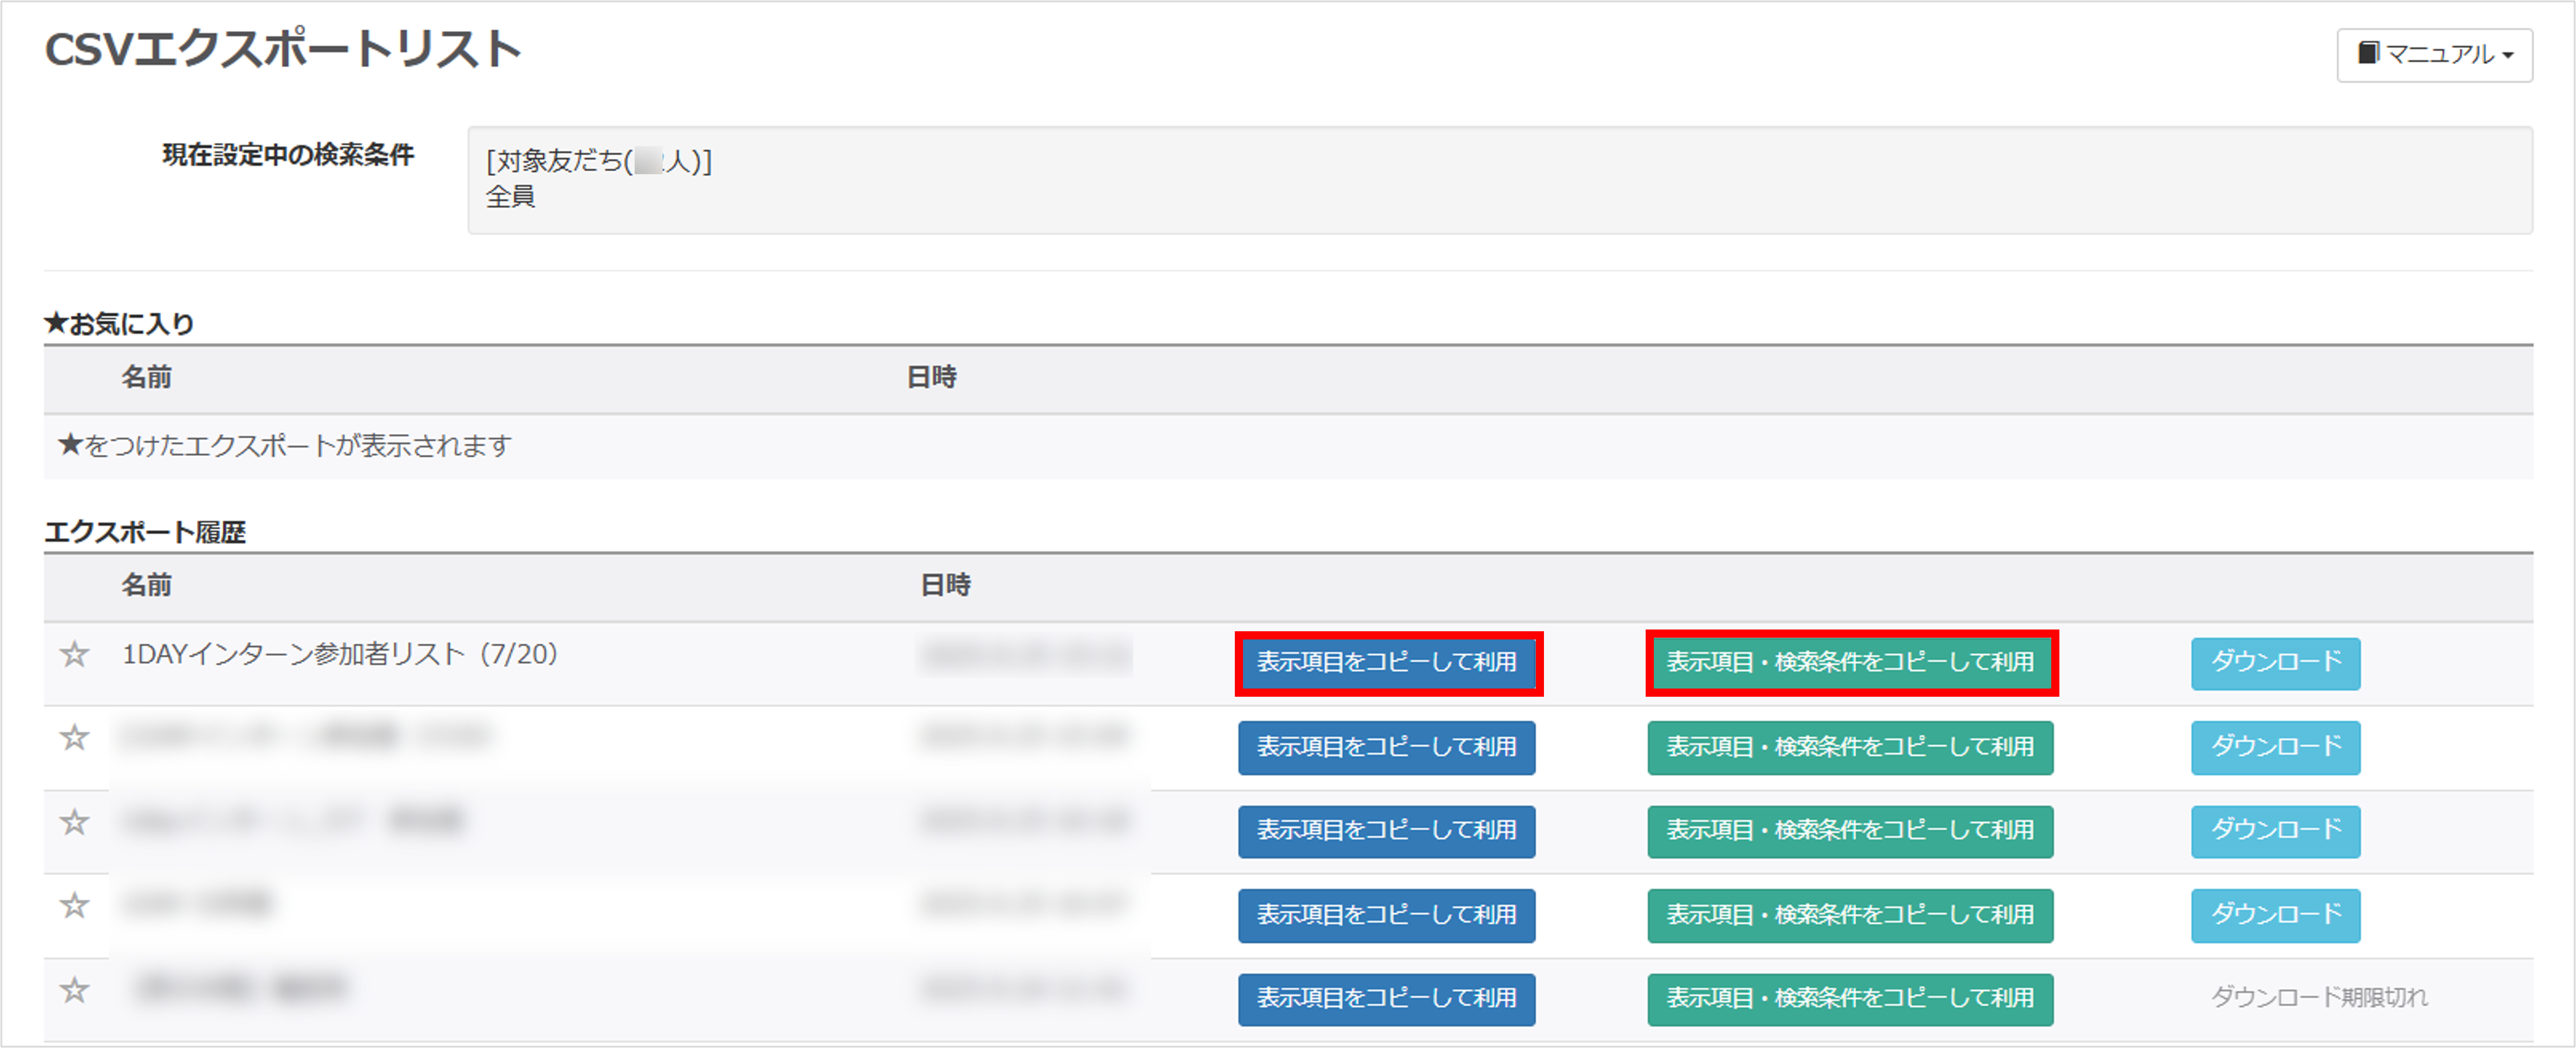The width and height of the screenshot is (2576, 1048).
Task: Copy display items and conditions, third row
Action: pos(1850,831)
